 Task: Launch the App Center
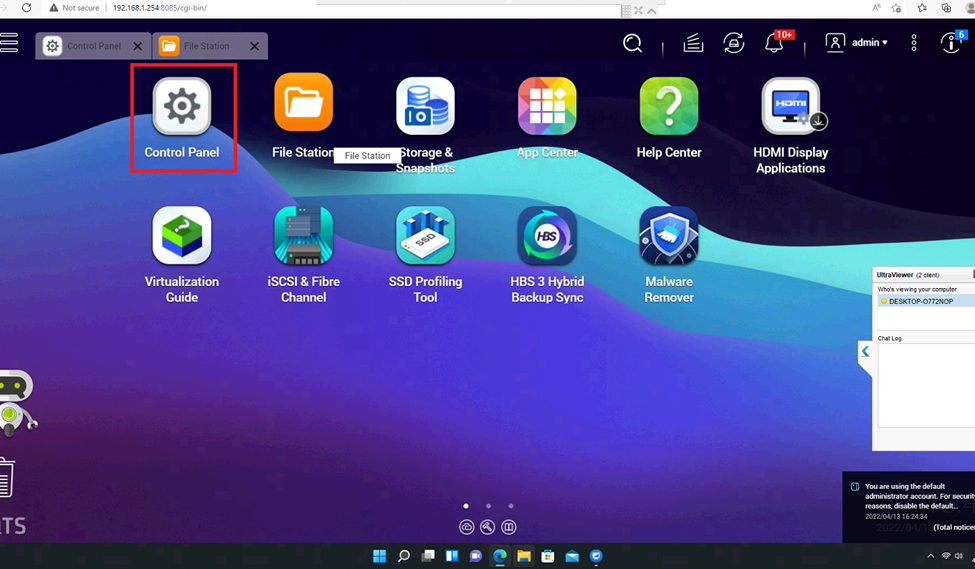tap(547, 106)
